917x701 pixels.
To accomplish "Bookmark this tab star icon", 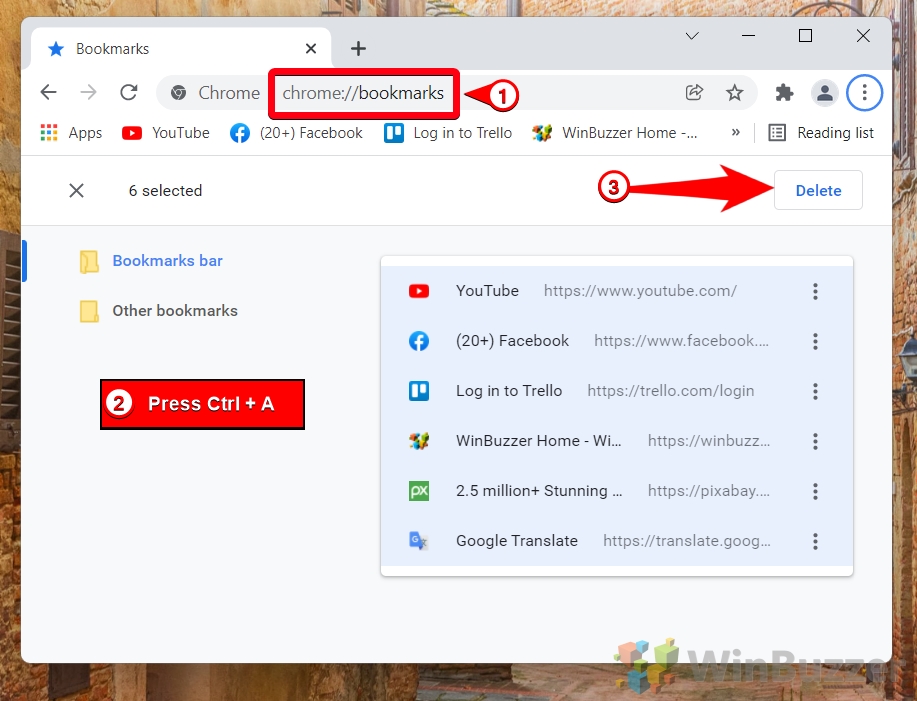I will pos(735,92).
